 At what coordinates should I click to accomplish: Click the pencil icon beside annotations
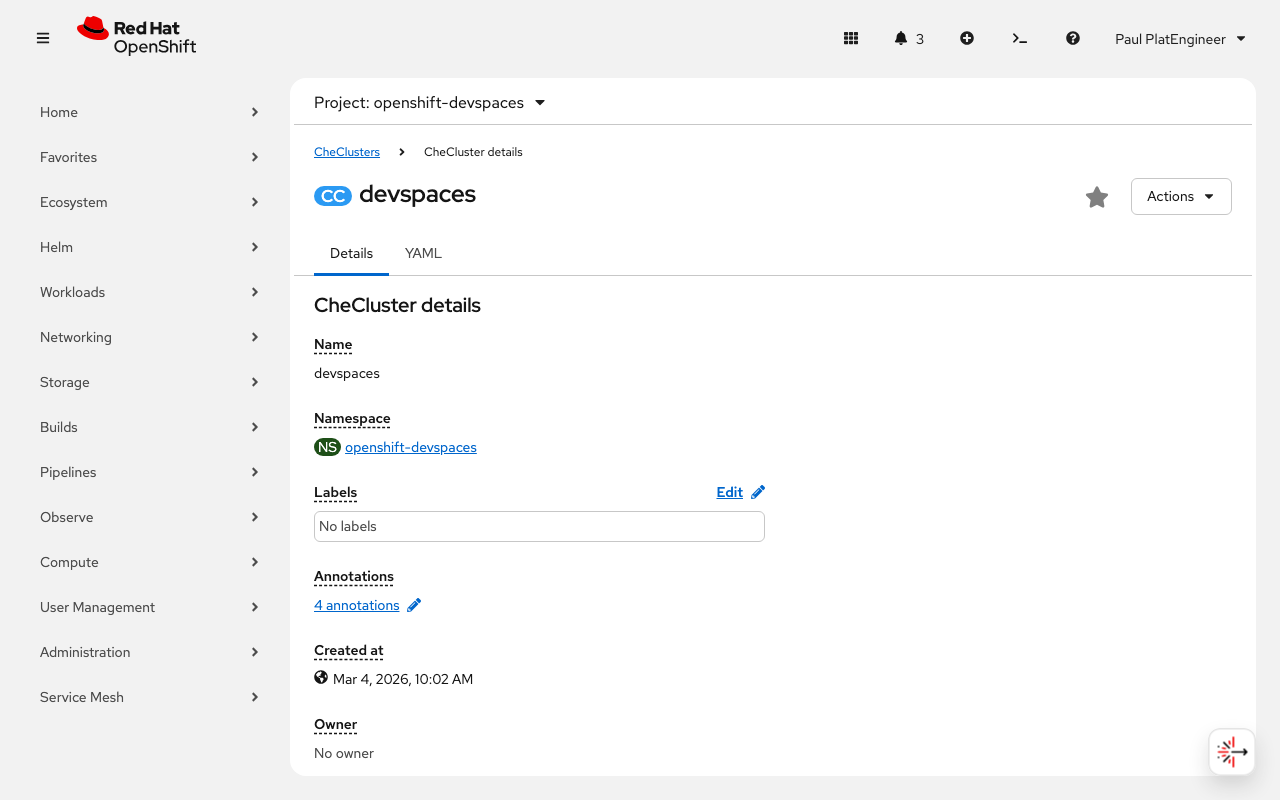[x=414, y=605]
